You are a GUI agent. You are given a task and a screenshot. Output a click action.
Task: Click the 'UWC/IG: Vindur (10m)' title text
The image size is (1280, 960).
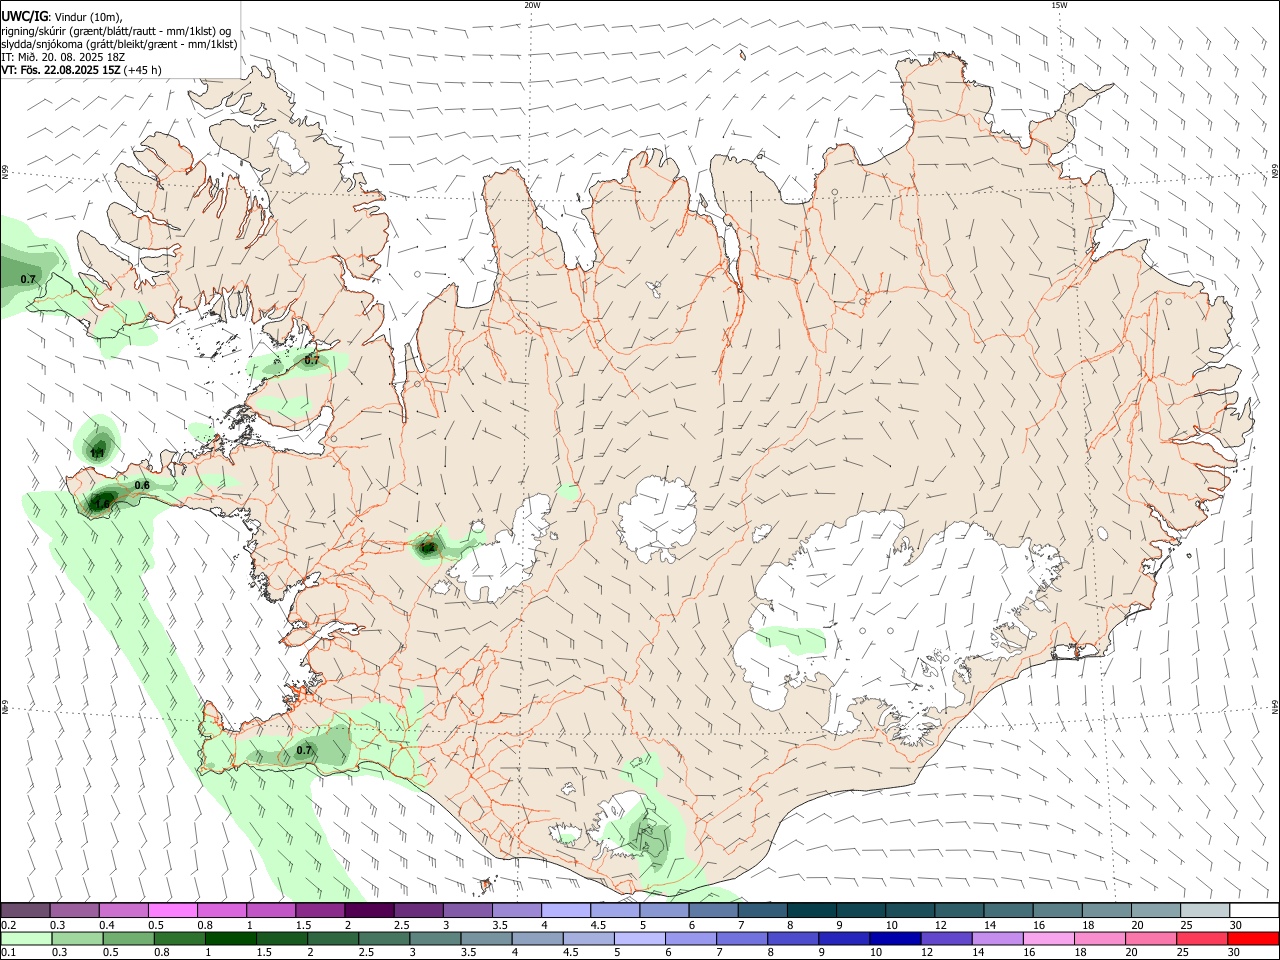click(62, 17)
